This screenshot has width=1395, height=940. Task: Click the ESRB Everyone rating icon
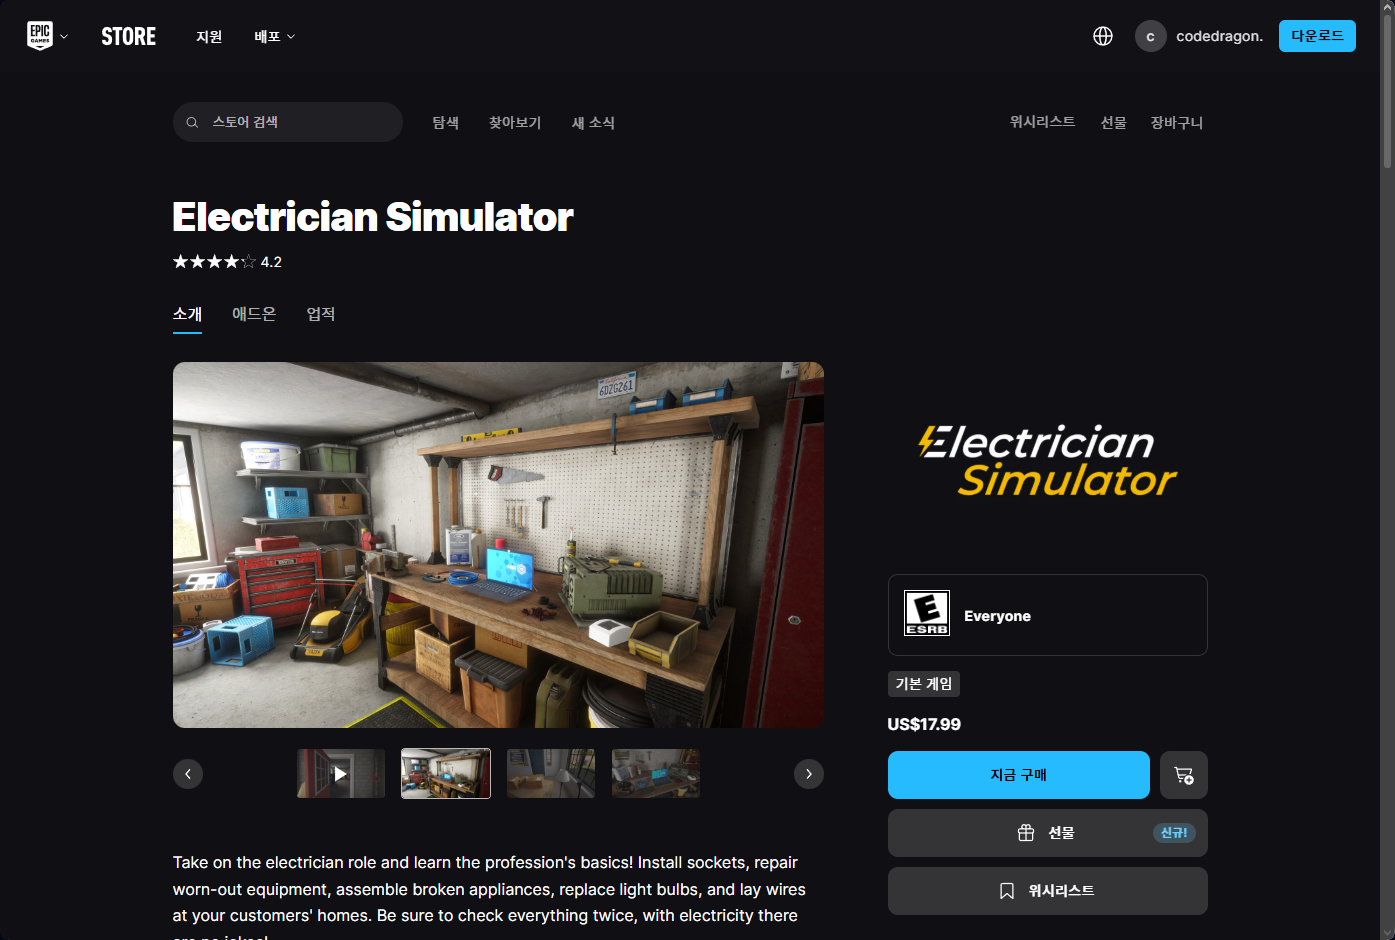click(x=927, y=613)
